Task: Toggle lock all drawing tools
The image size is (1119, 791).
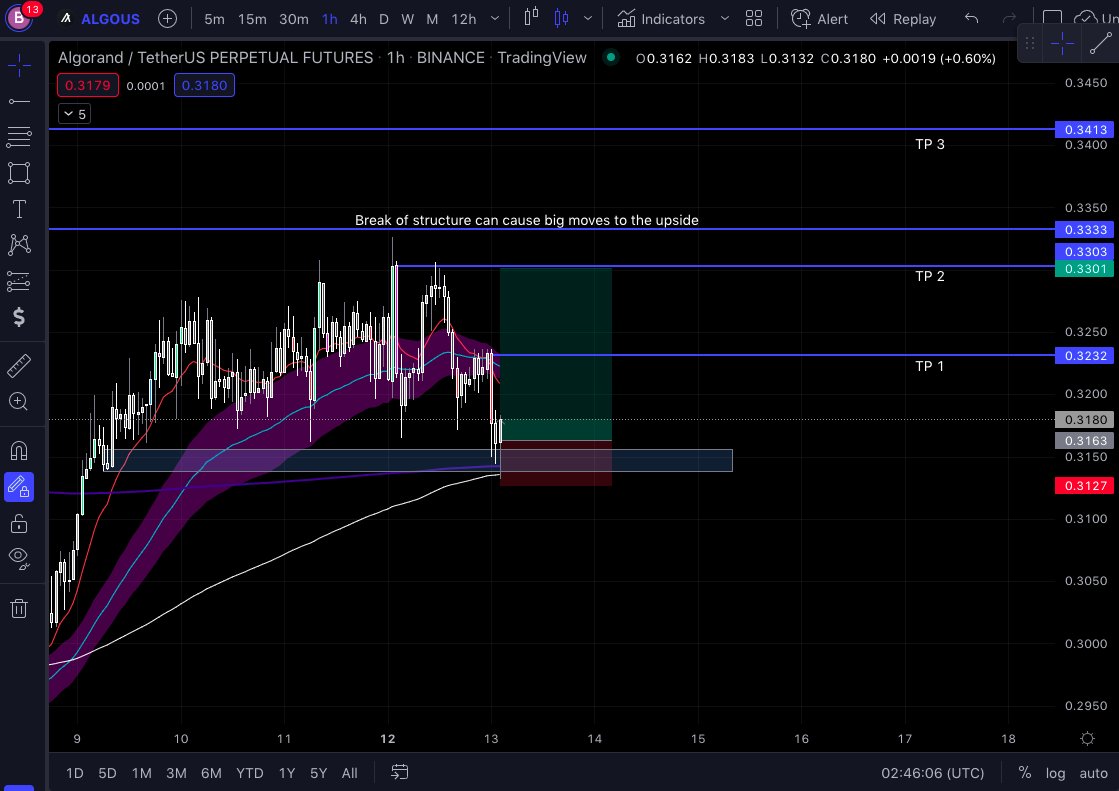Action: pos(19,524)
